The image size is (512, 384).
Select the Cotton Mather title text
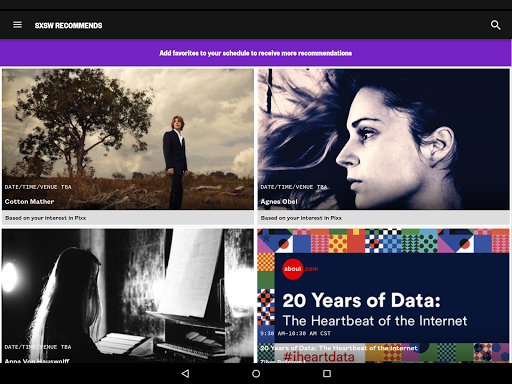[29, 202]
